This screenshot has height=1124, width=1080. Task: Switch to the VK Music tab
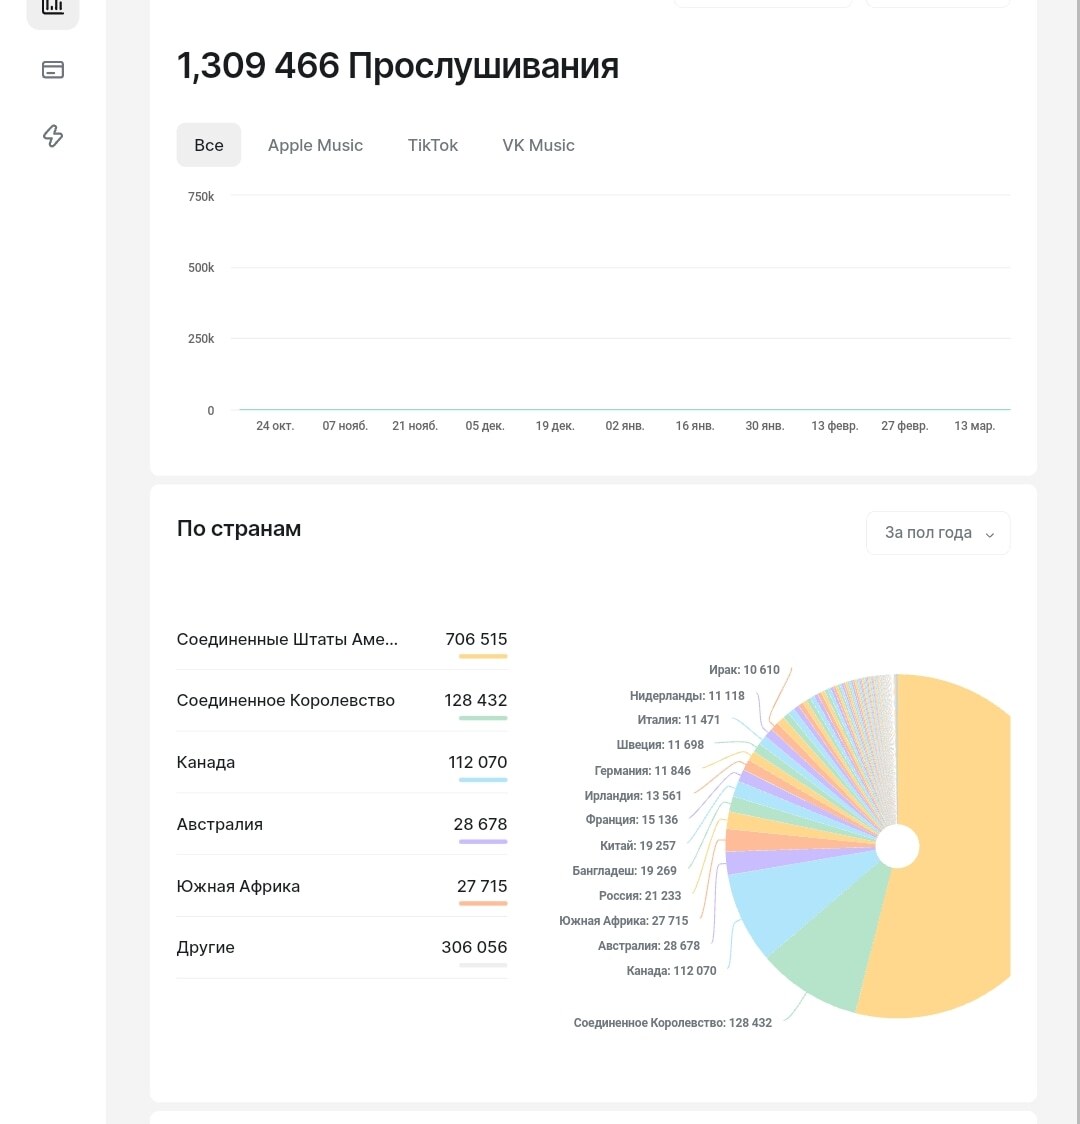[538, 145]
